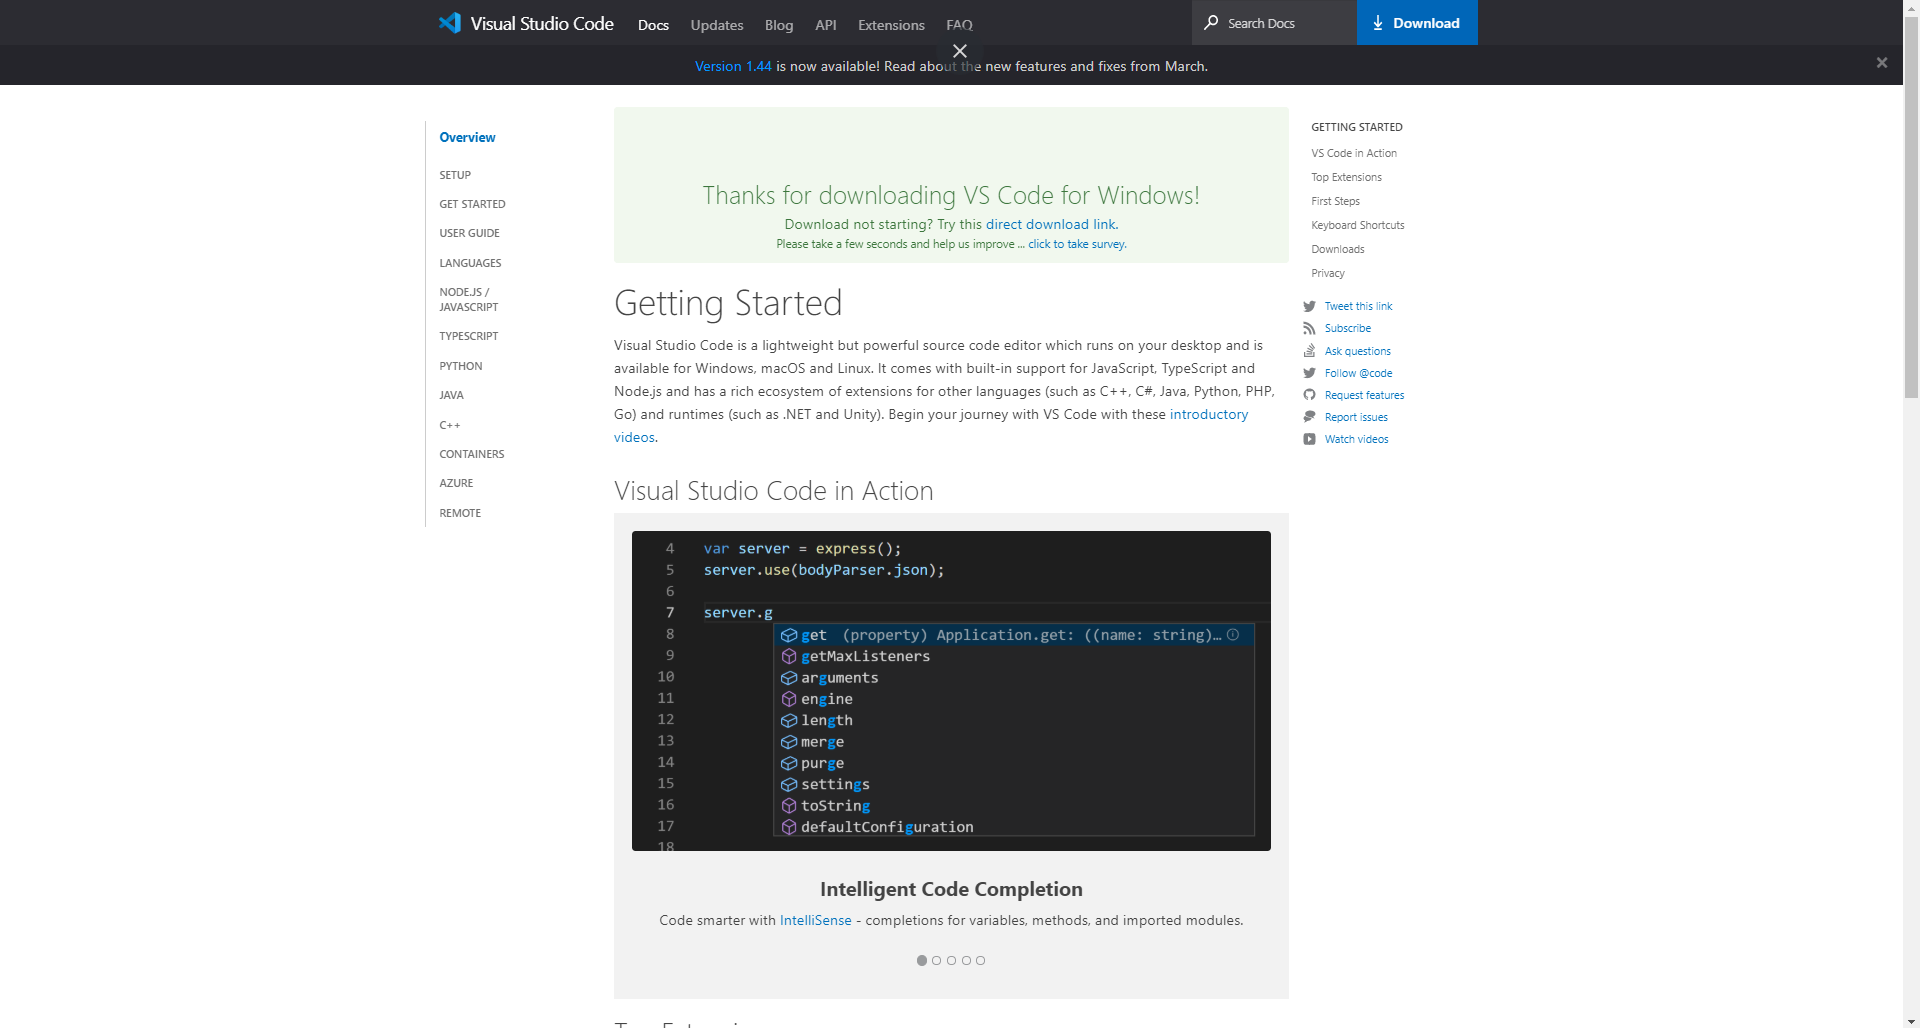Screen dimensions: 1920x1028
Task: Click the search magnifier icon
Action: [x=1211, y=22]
